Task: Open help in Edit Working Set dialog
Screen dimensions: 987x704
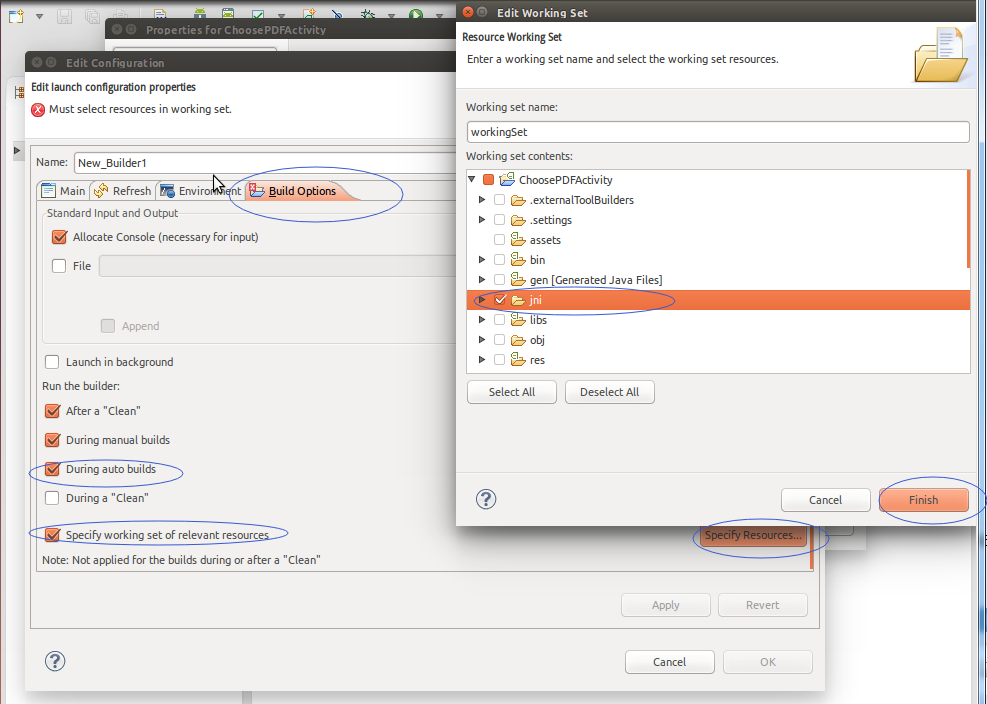Action: tap(486, 499)
